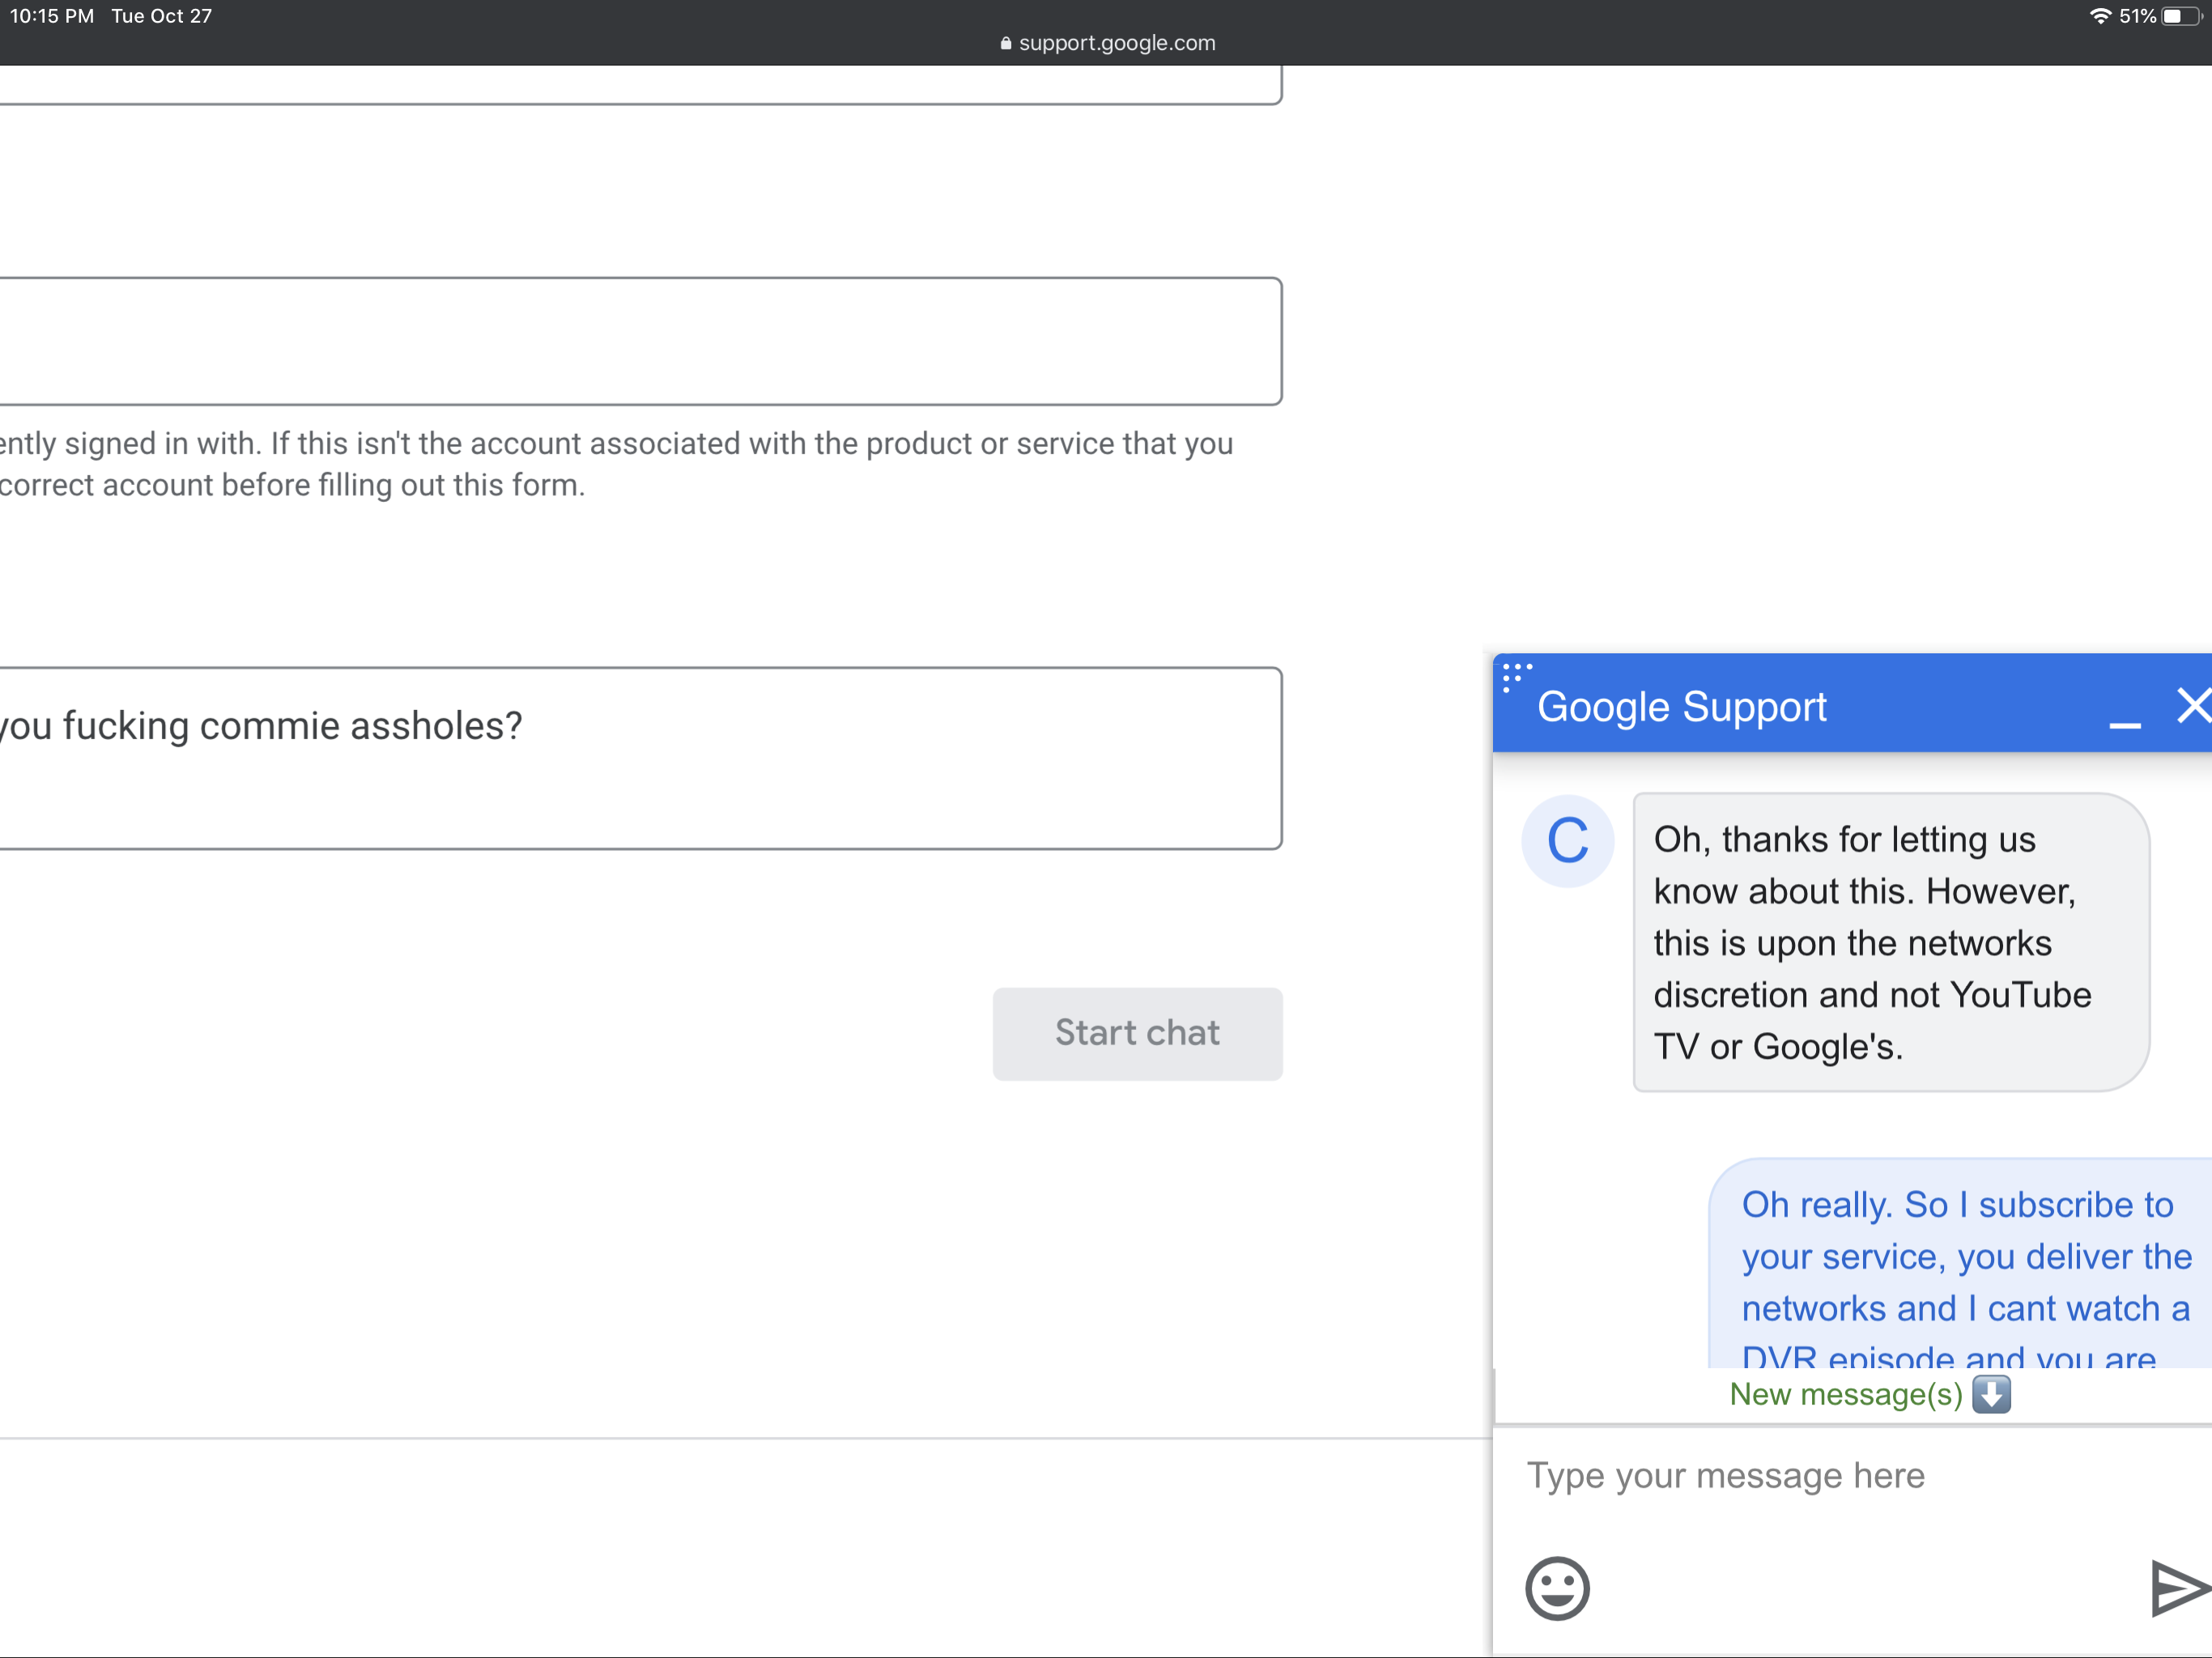Tap the lock icon beside the URL
Screen dimensions: 2212x1658
1006,43
